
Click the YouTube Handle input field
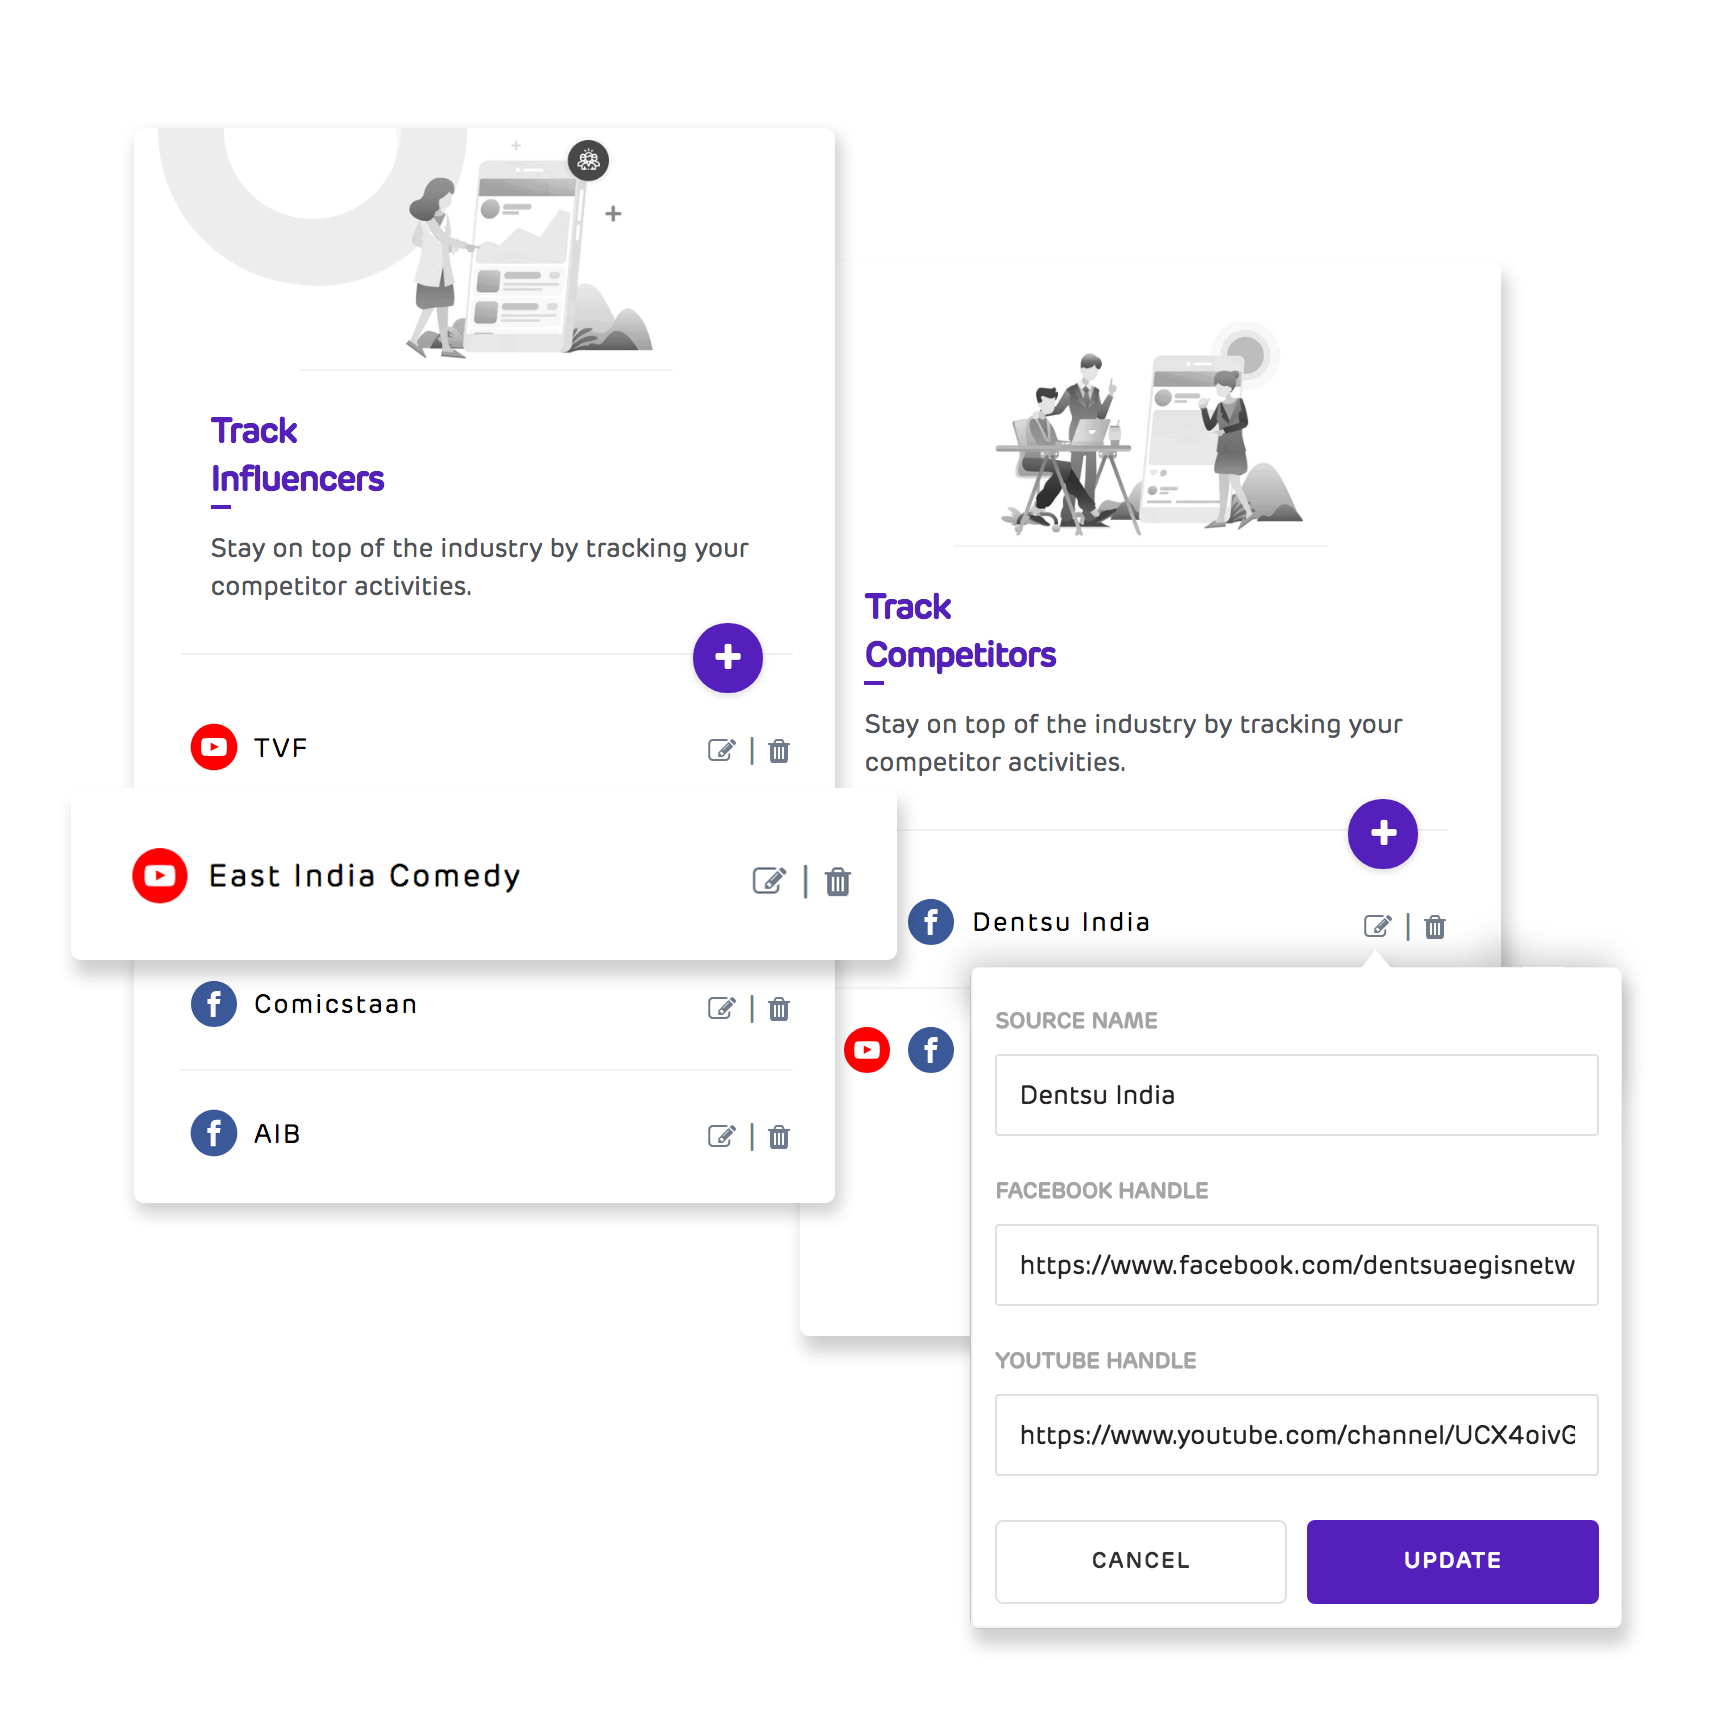tap(1296, 1435)
